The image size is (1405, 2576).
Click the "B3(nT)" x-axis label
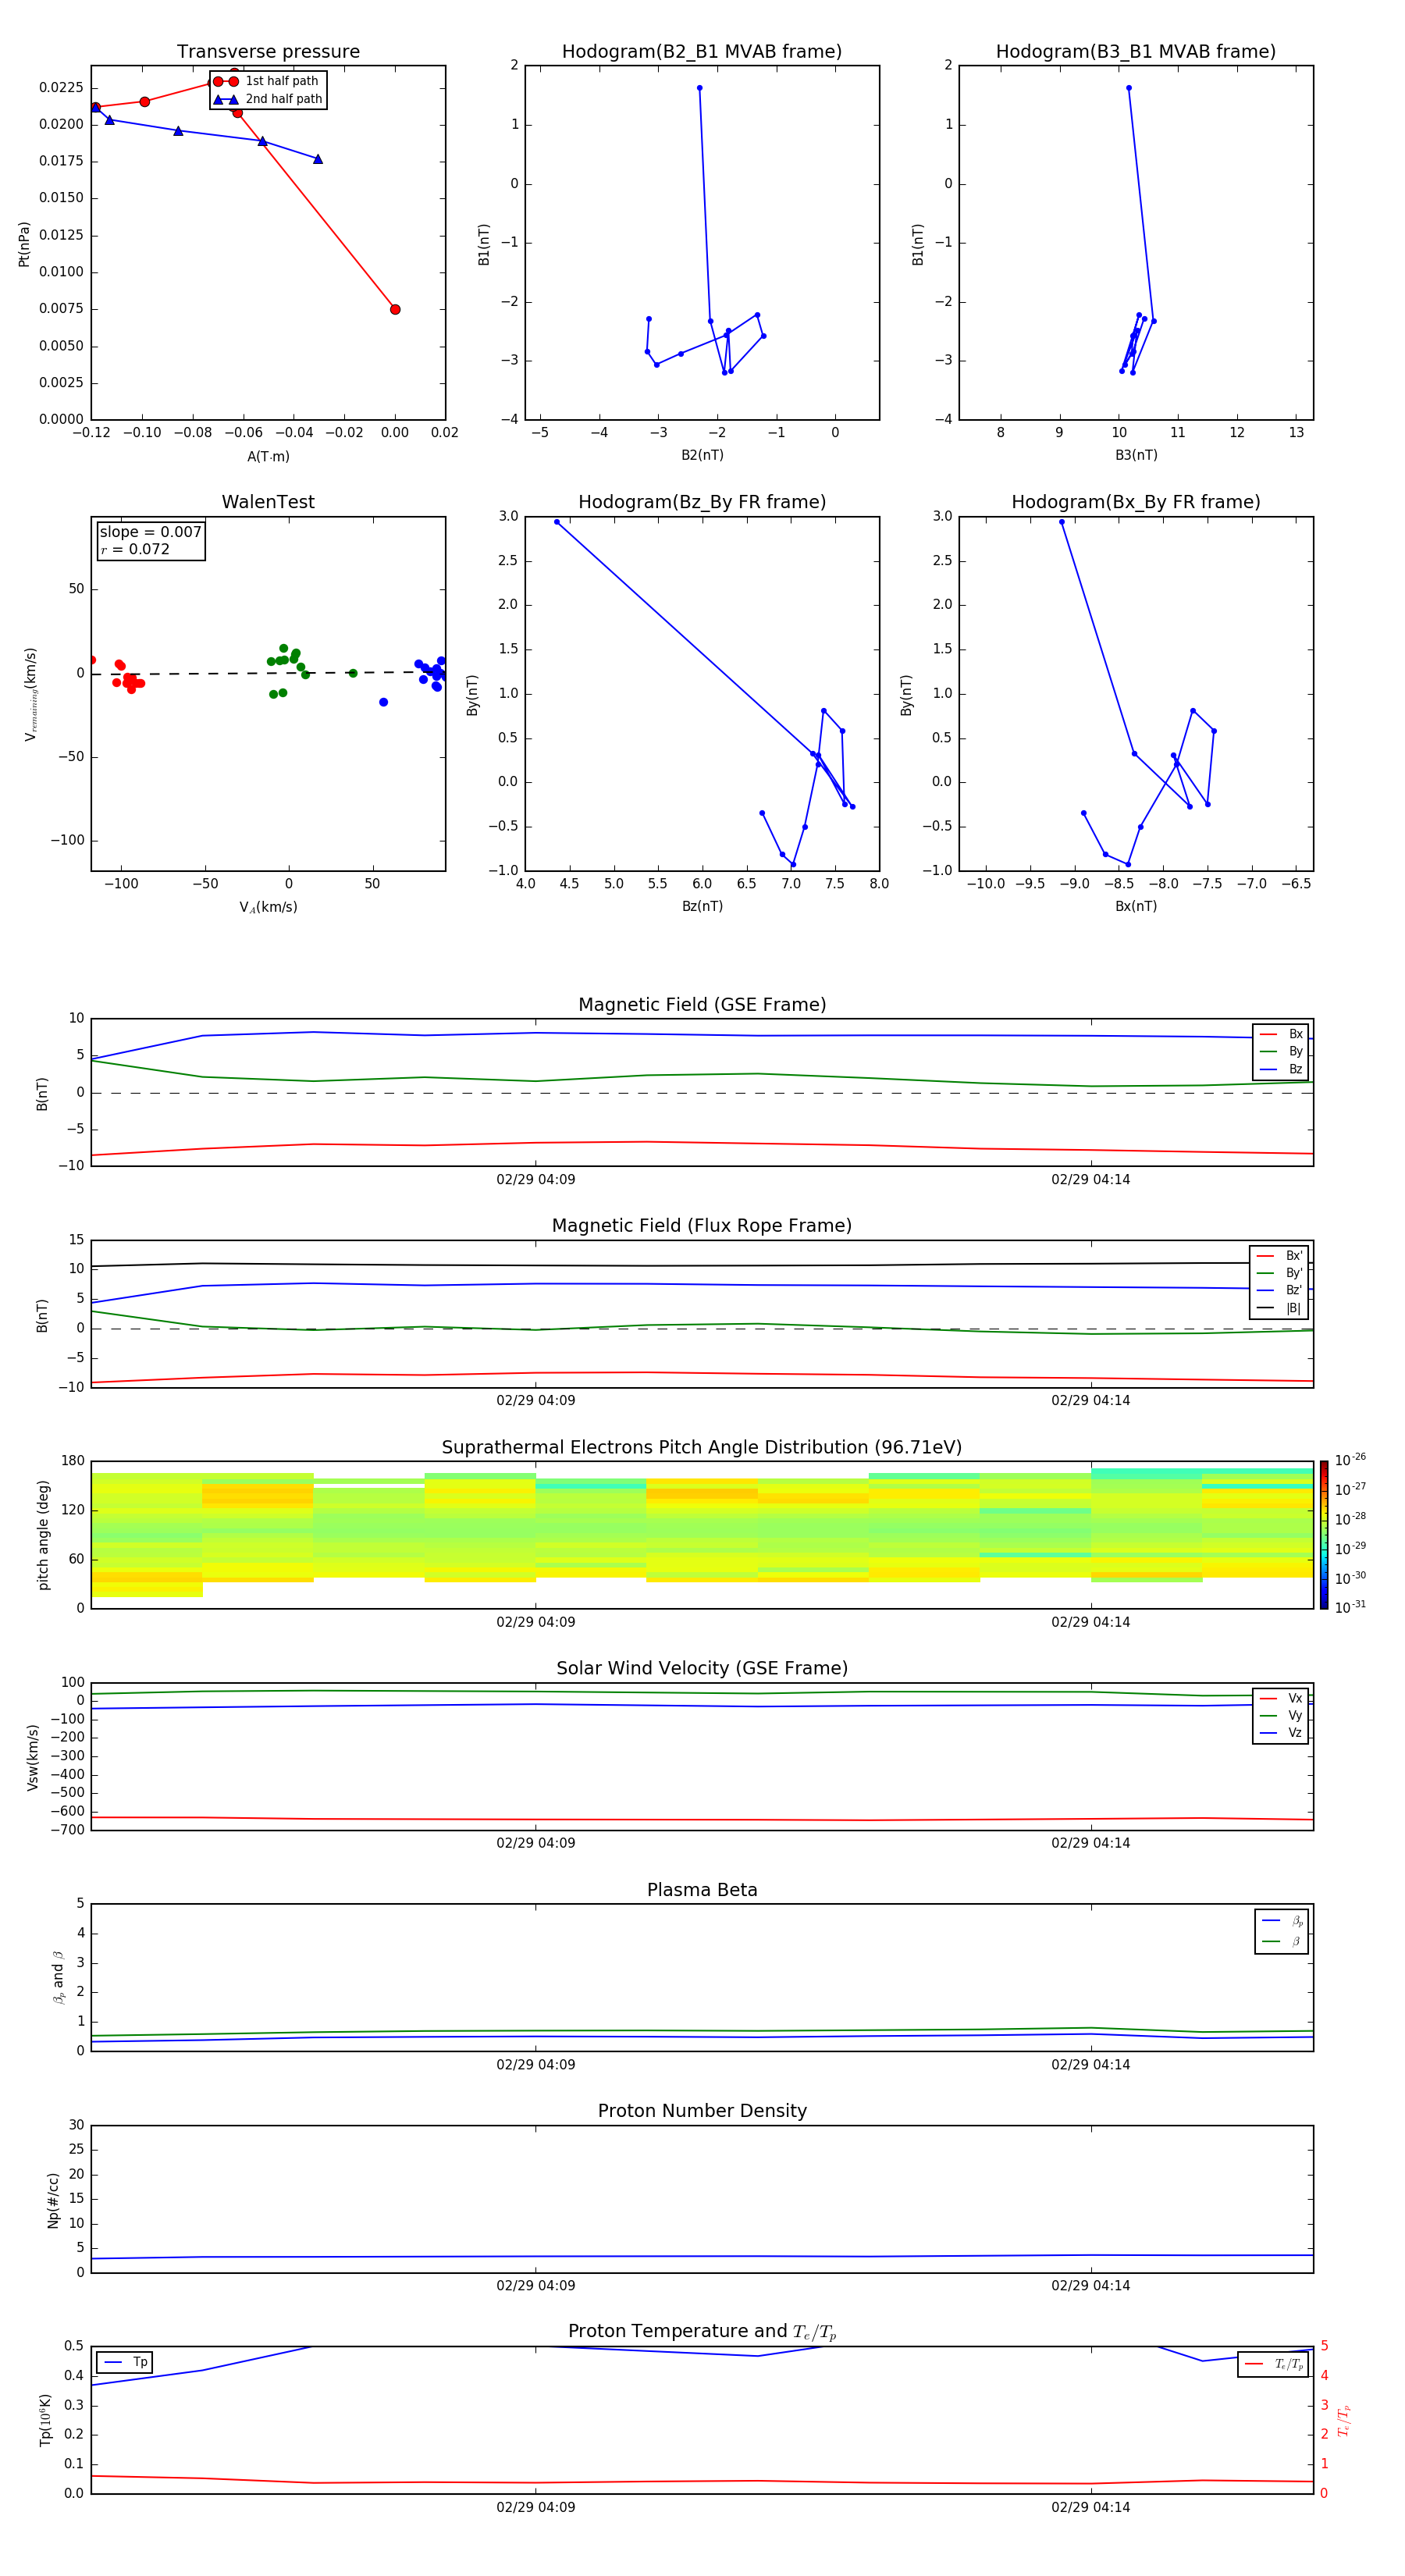[1136, 456]
